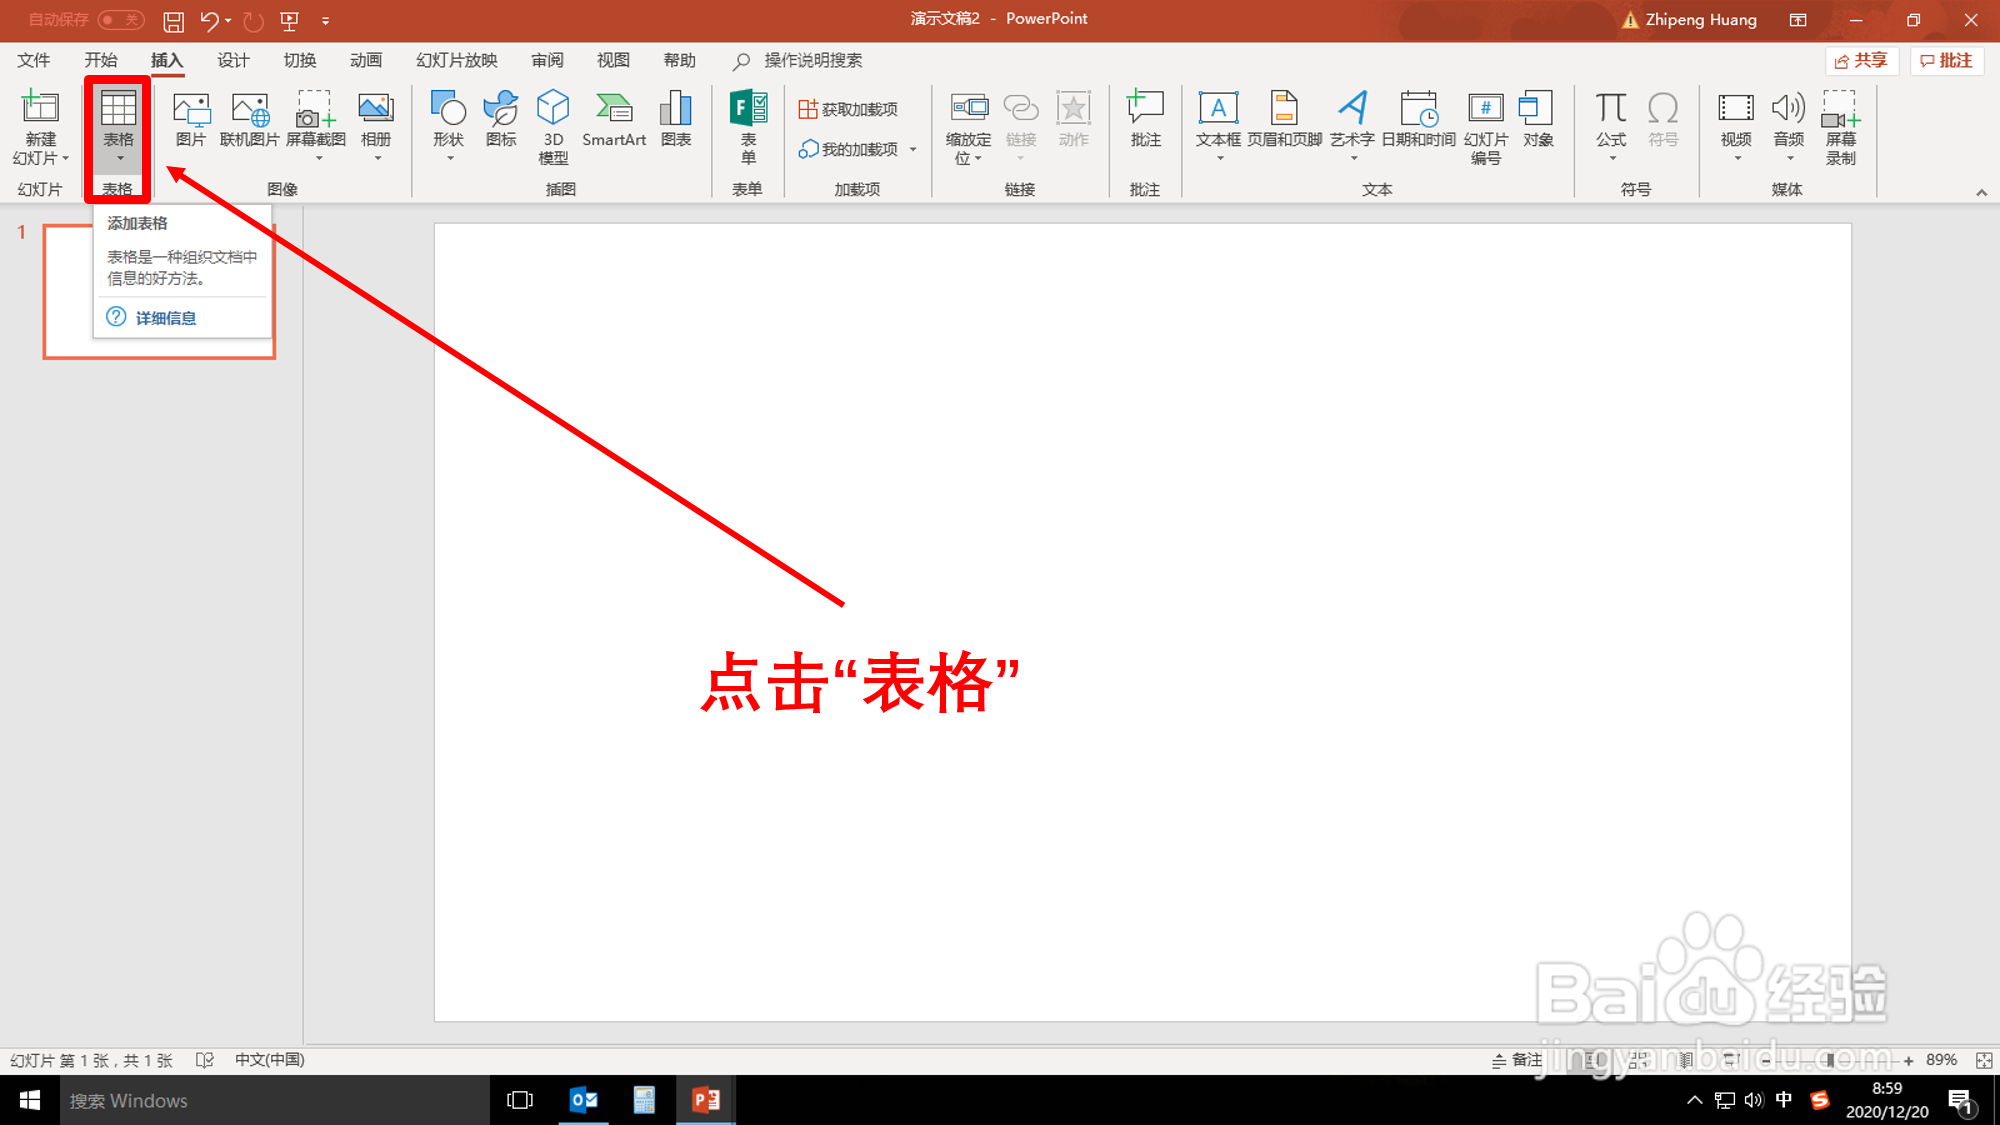This screenshot has width=2000, height=1125.
Task: Insert audio (音频)
Action: (1788, 125)
